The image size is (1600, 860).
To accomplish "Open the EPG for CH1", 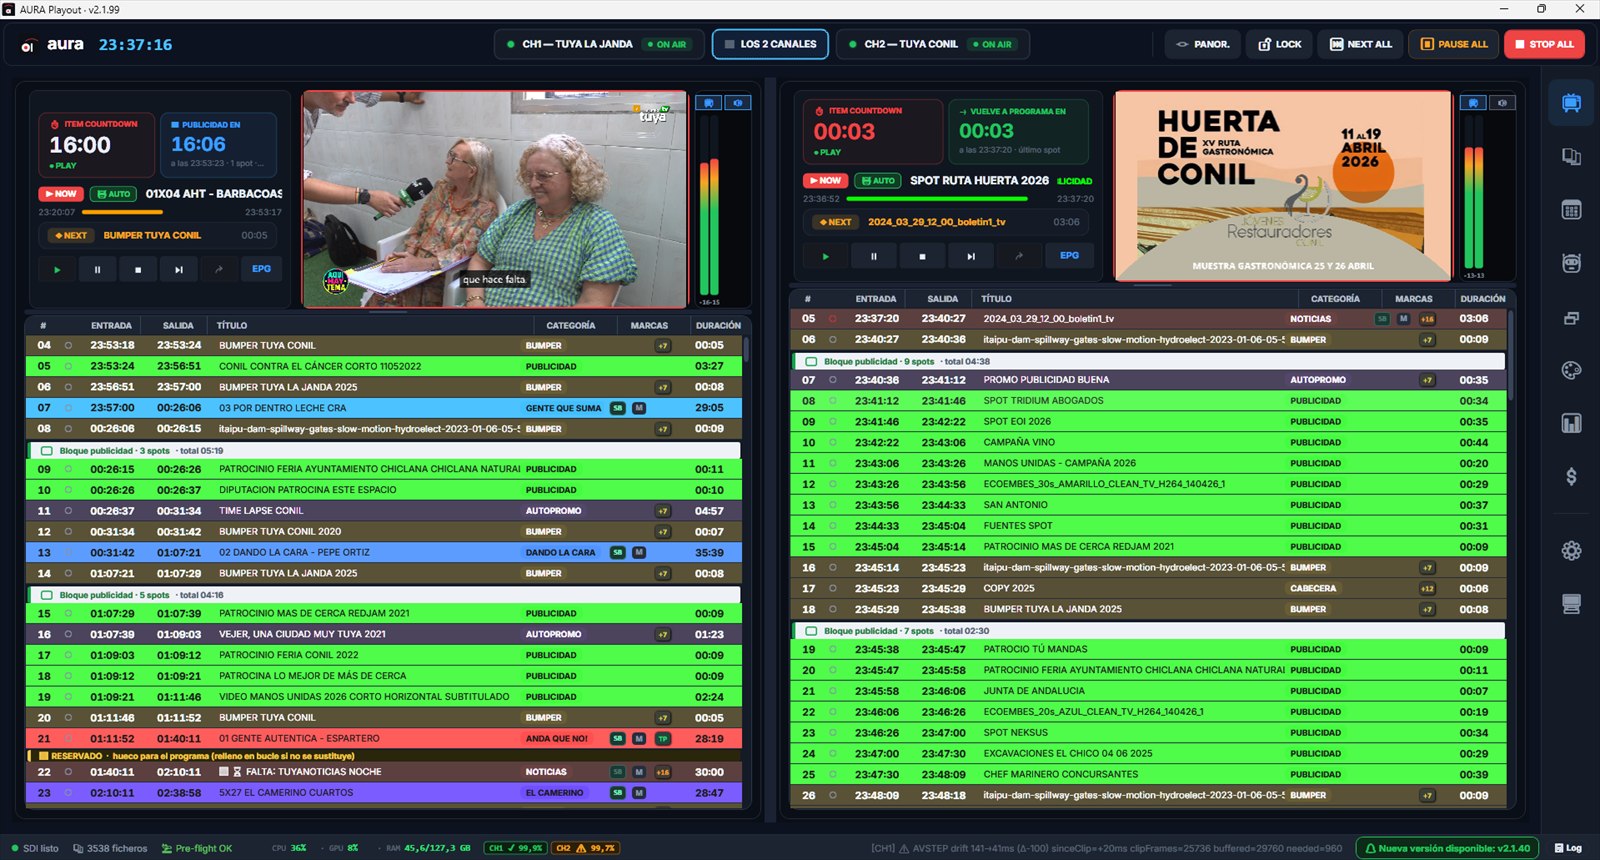I will (261, 269).
